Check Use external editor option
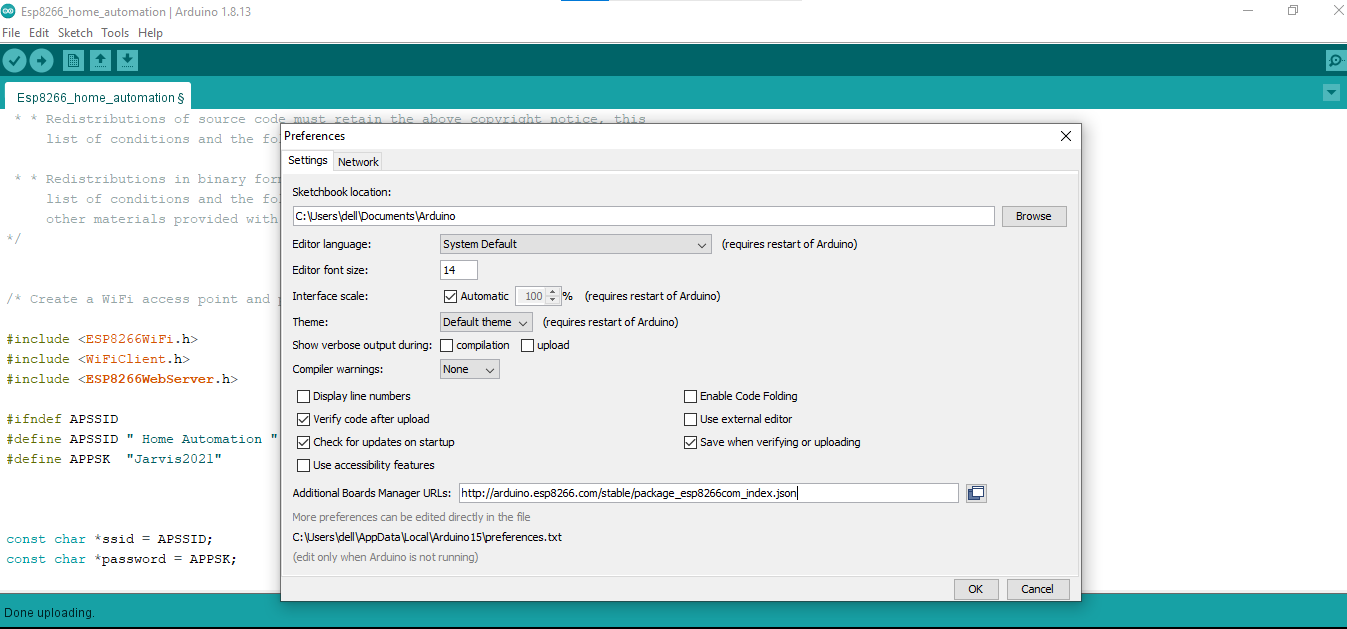 click(x=690, y=419)
